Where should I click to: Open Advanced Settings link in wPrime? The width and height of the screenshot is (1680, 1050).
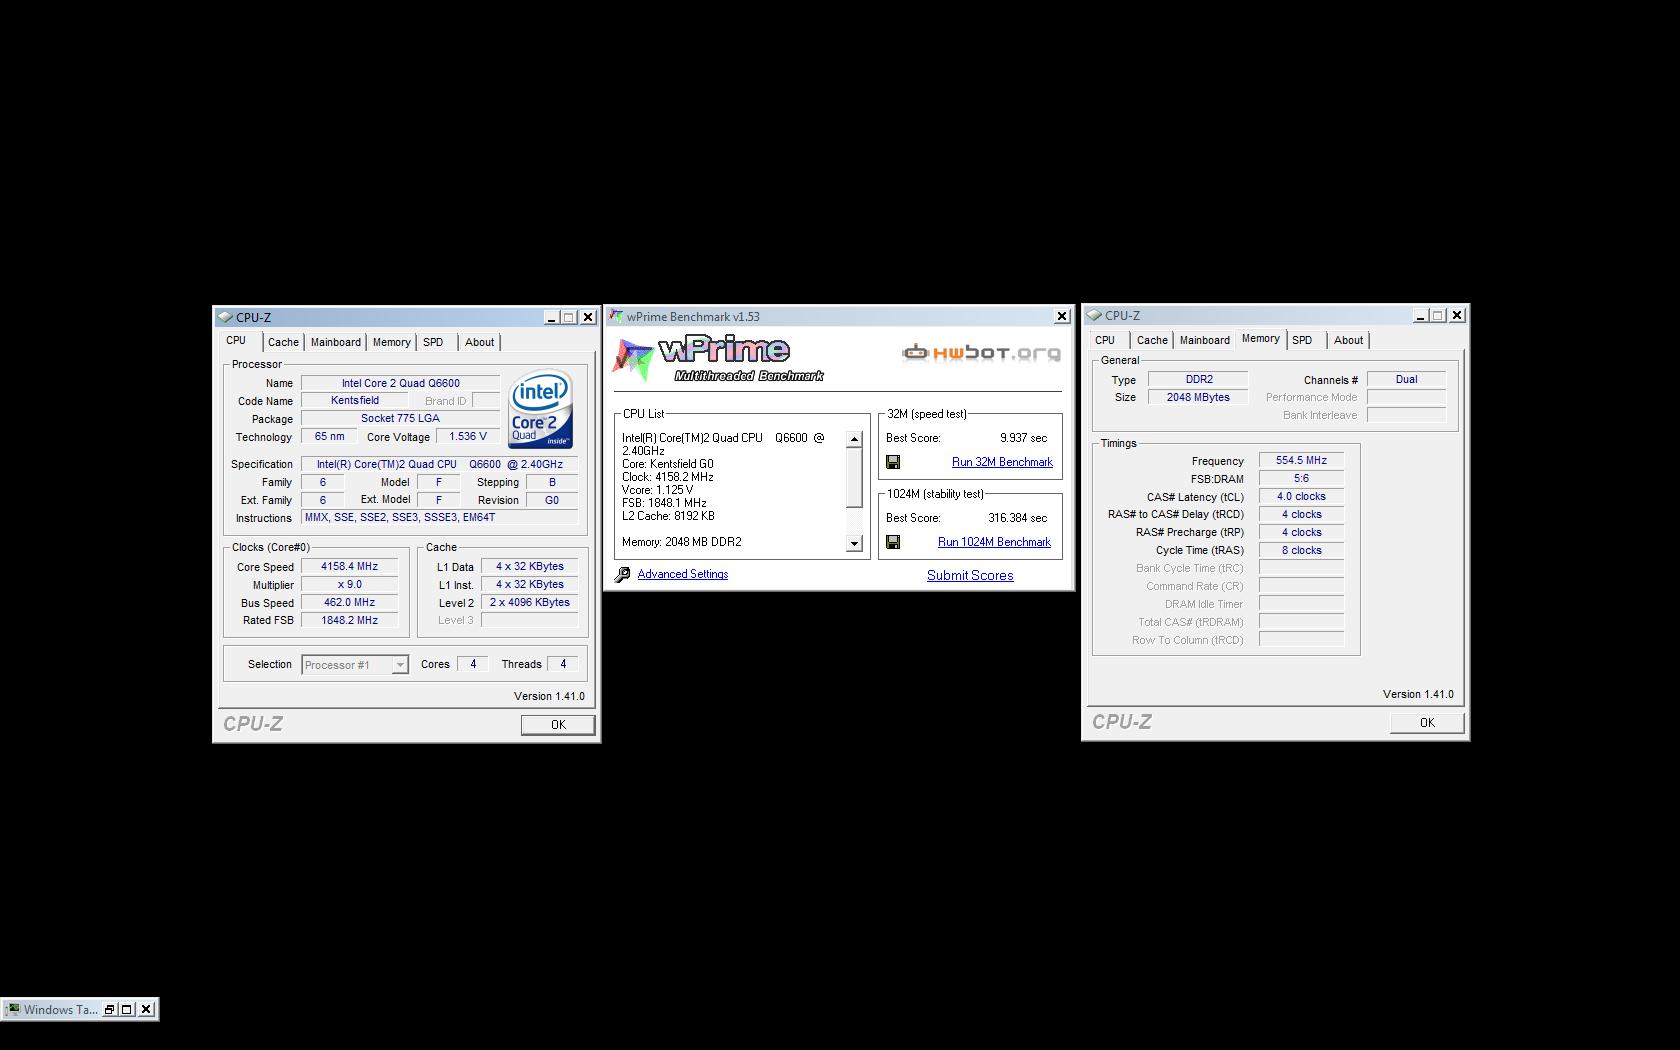pyautogui.click(x=683, y=574)
